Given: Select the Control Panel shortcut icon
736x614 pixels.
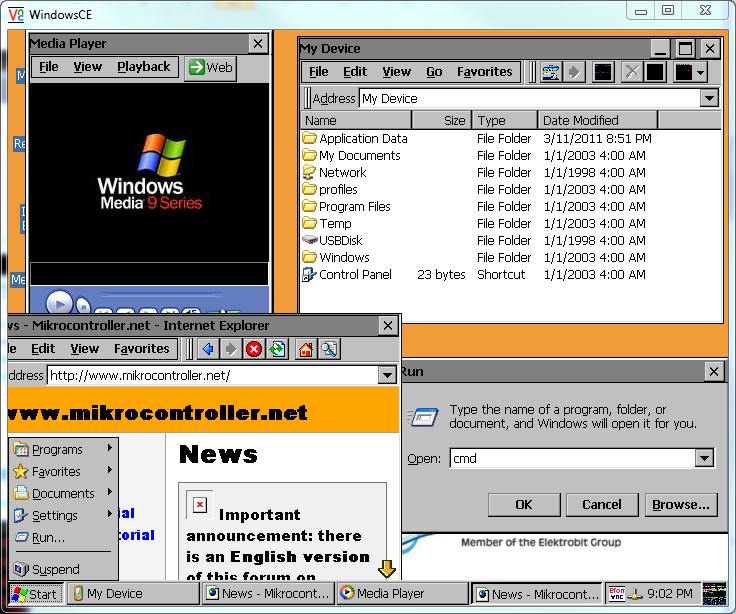Looking at the screenshot, I should click(x=309, y=275).
